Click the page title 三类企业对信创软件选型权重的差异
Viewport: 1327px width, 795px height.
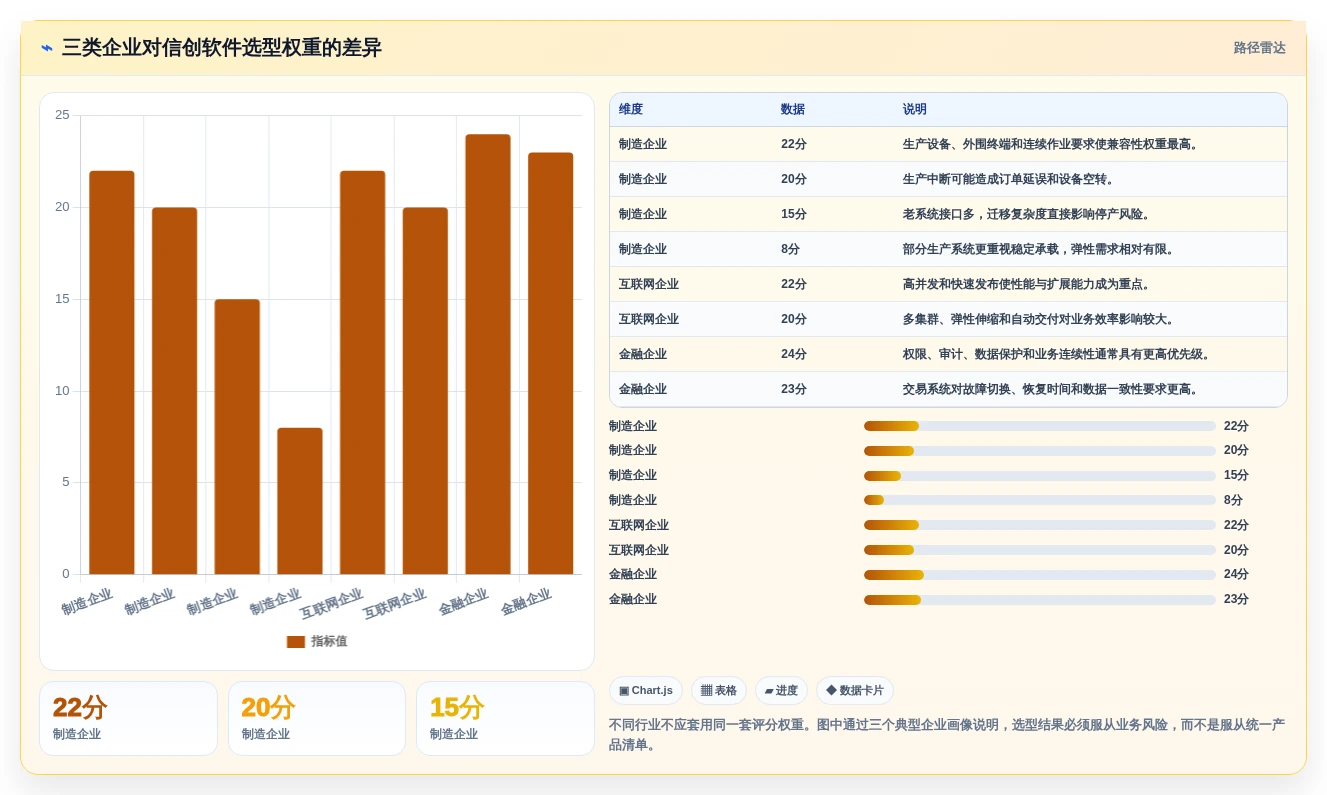[x=222, y=48]
